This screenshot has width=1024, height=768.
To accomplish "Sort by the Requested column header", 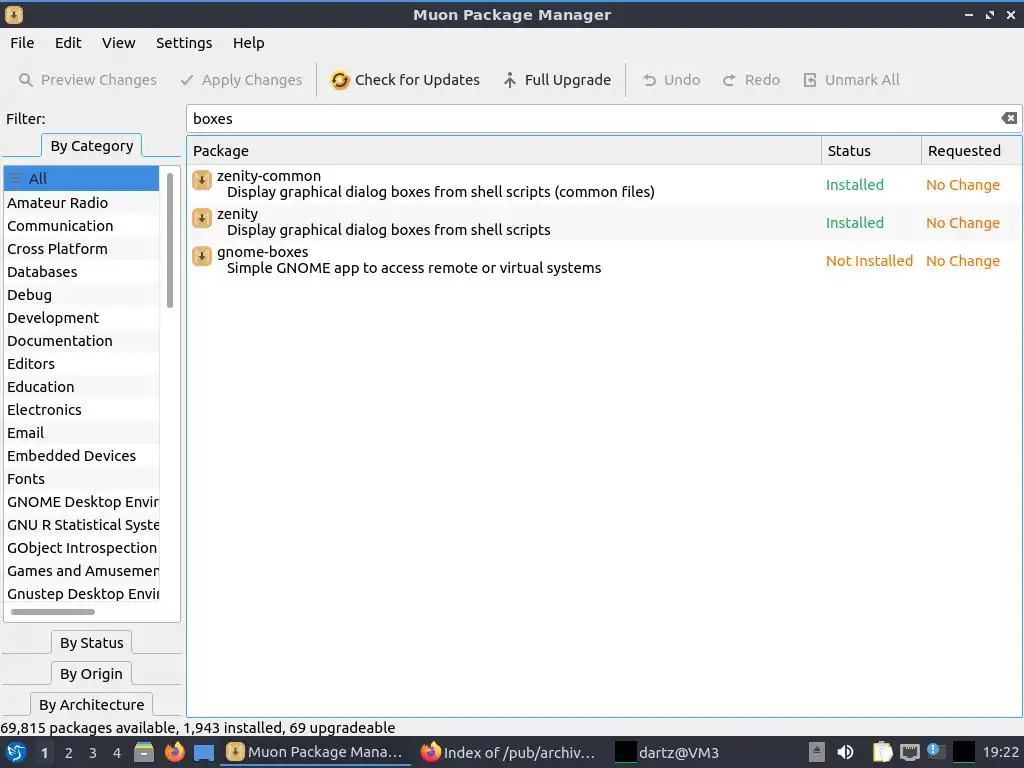I will 971,151.
